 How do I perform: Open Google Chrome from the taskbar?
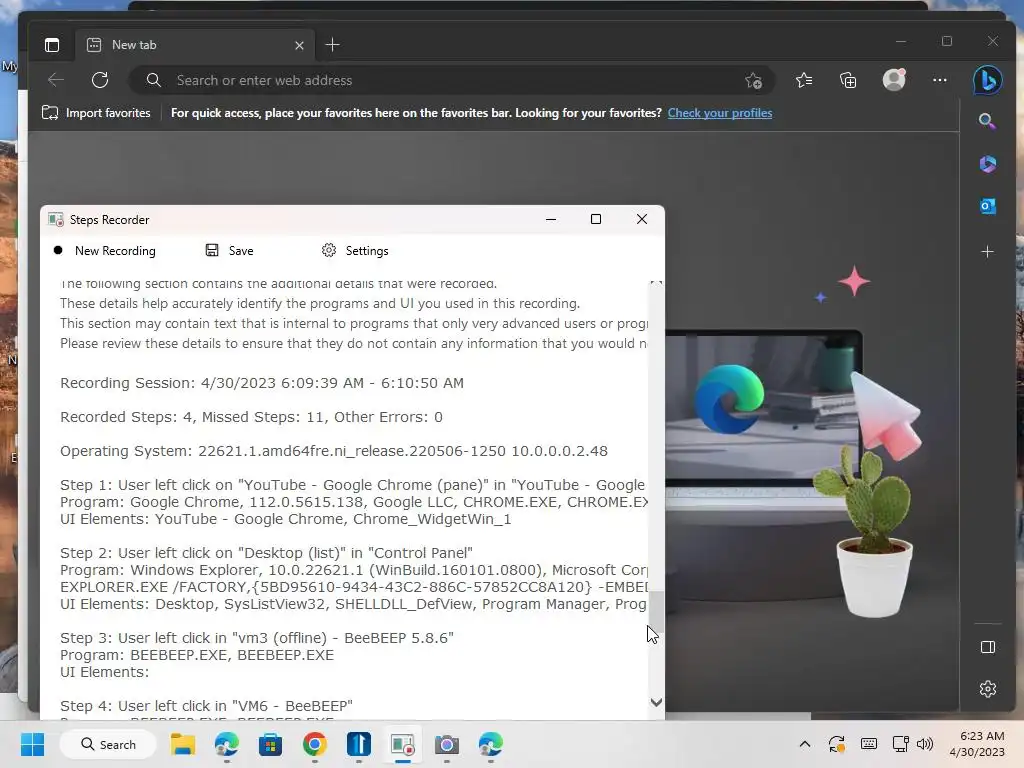(315, 744)
